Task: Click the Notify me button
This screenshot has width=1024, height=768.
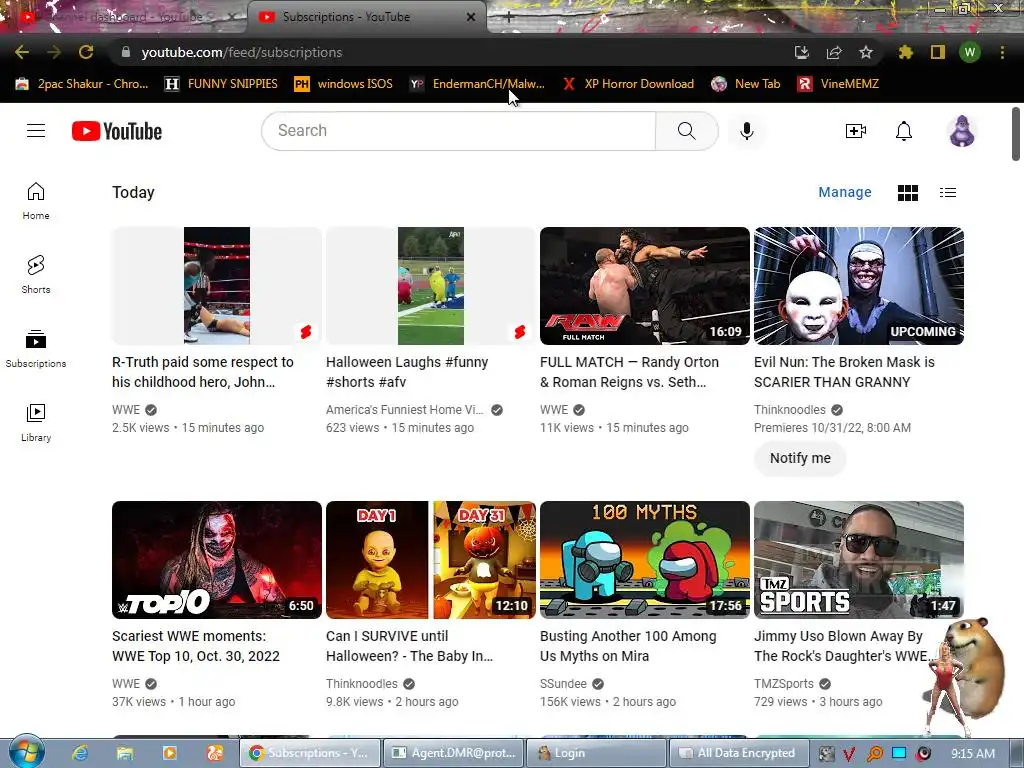Action: click(800, 458)
